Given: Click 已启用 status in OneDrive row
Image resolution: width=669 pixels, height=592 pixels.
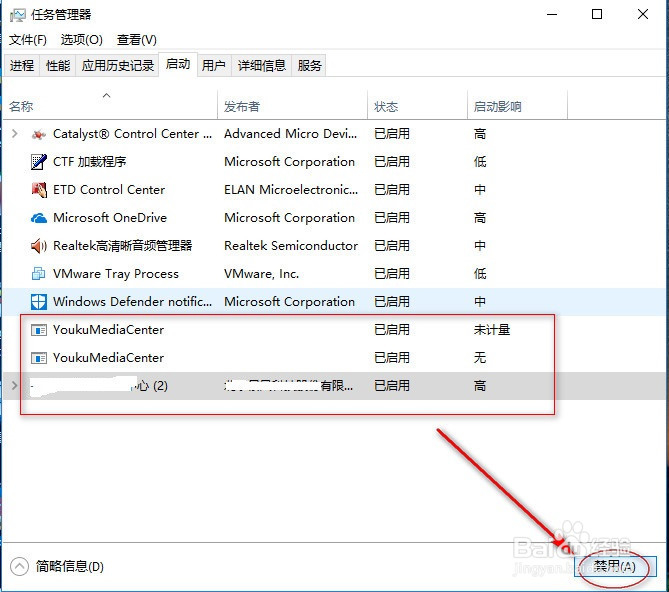Looking at the screenshot, I should coord(392,218).
